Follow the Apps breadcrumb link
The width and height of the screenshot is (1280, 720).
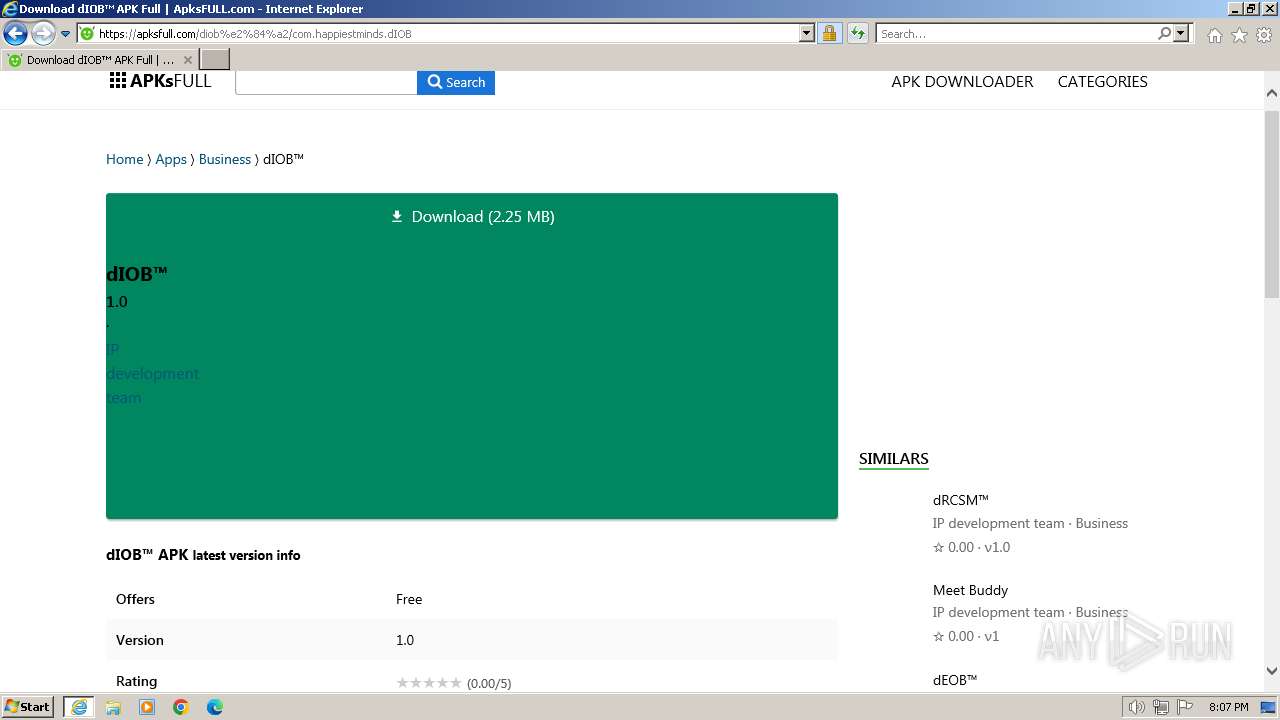pos(171,159)
